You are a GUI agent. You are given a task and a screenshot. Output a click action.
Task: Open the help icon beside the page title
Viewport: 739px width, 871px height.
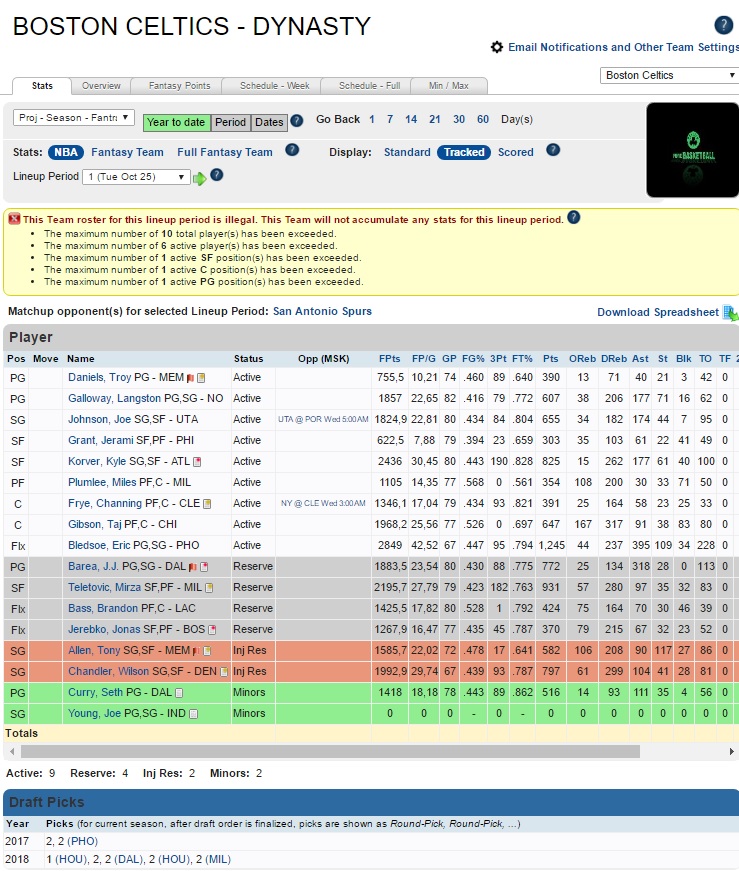723,25
